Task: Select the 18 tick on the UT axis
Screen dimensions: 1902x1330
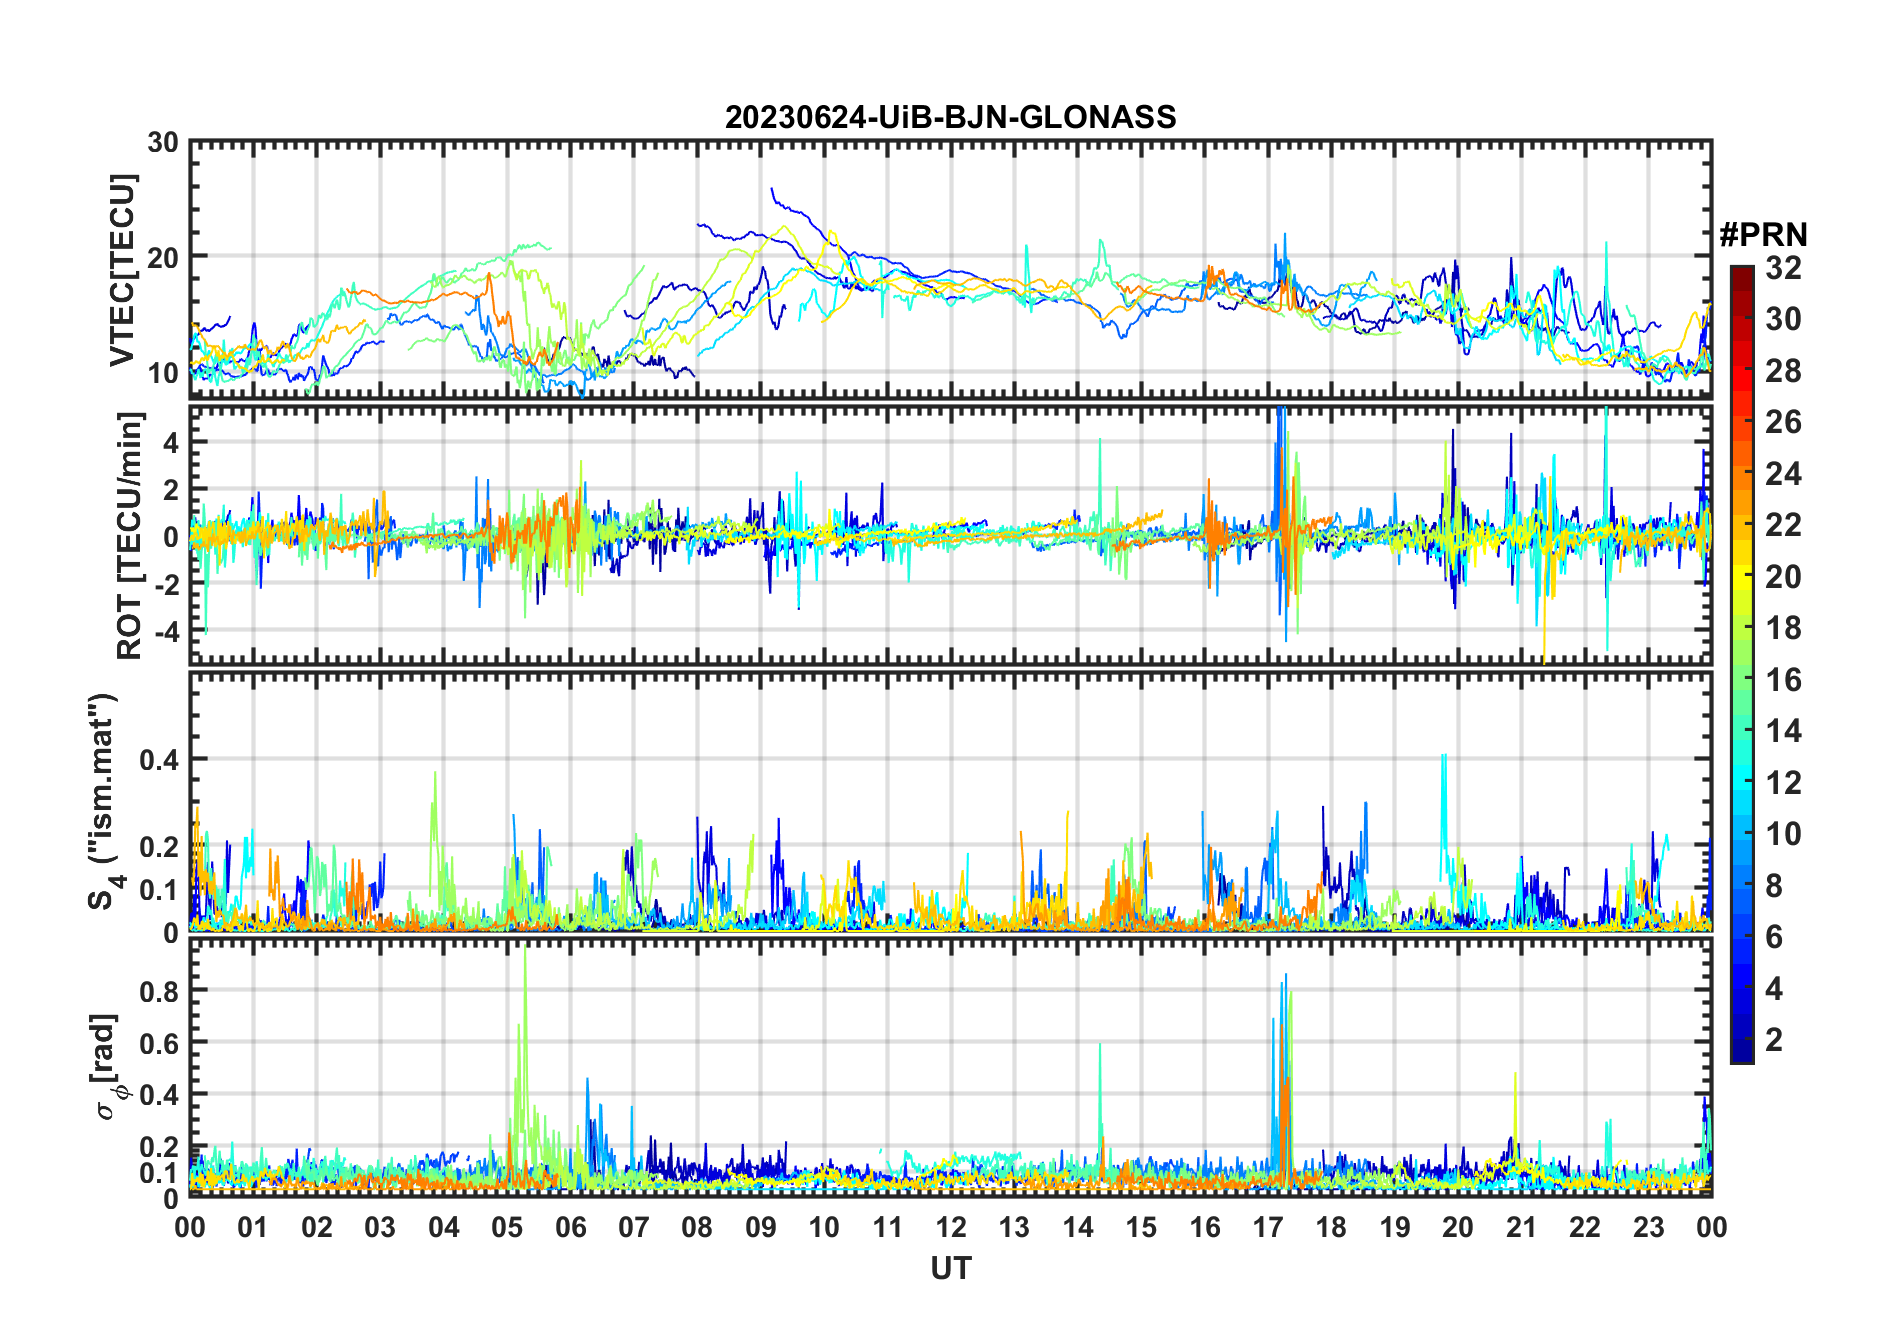Action: coord(1331,1227)
